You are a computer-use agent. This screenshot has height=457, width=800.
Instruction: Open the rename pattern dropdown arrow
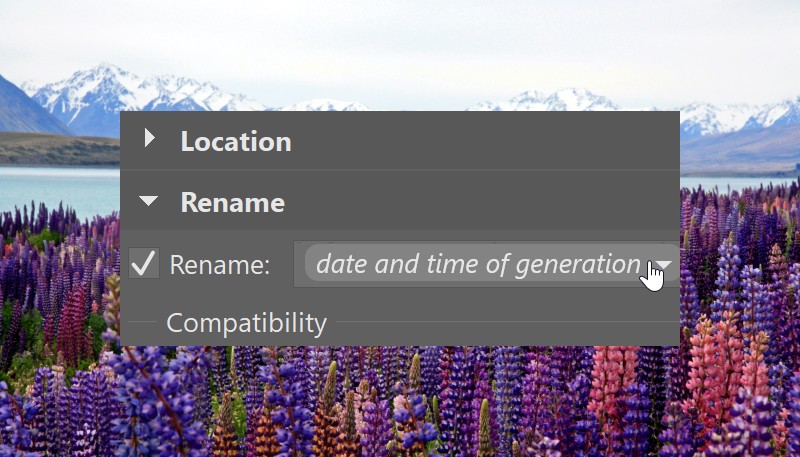[663, 264]
